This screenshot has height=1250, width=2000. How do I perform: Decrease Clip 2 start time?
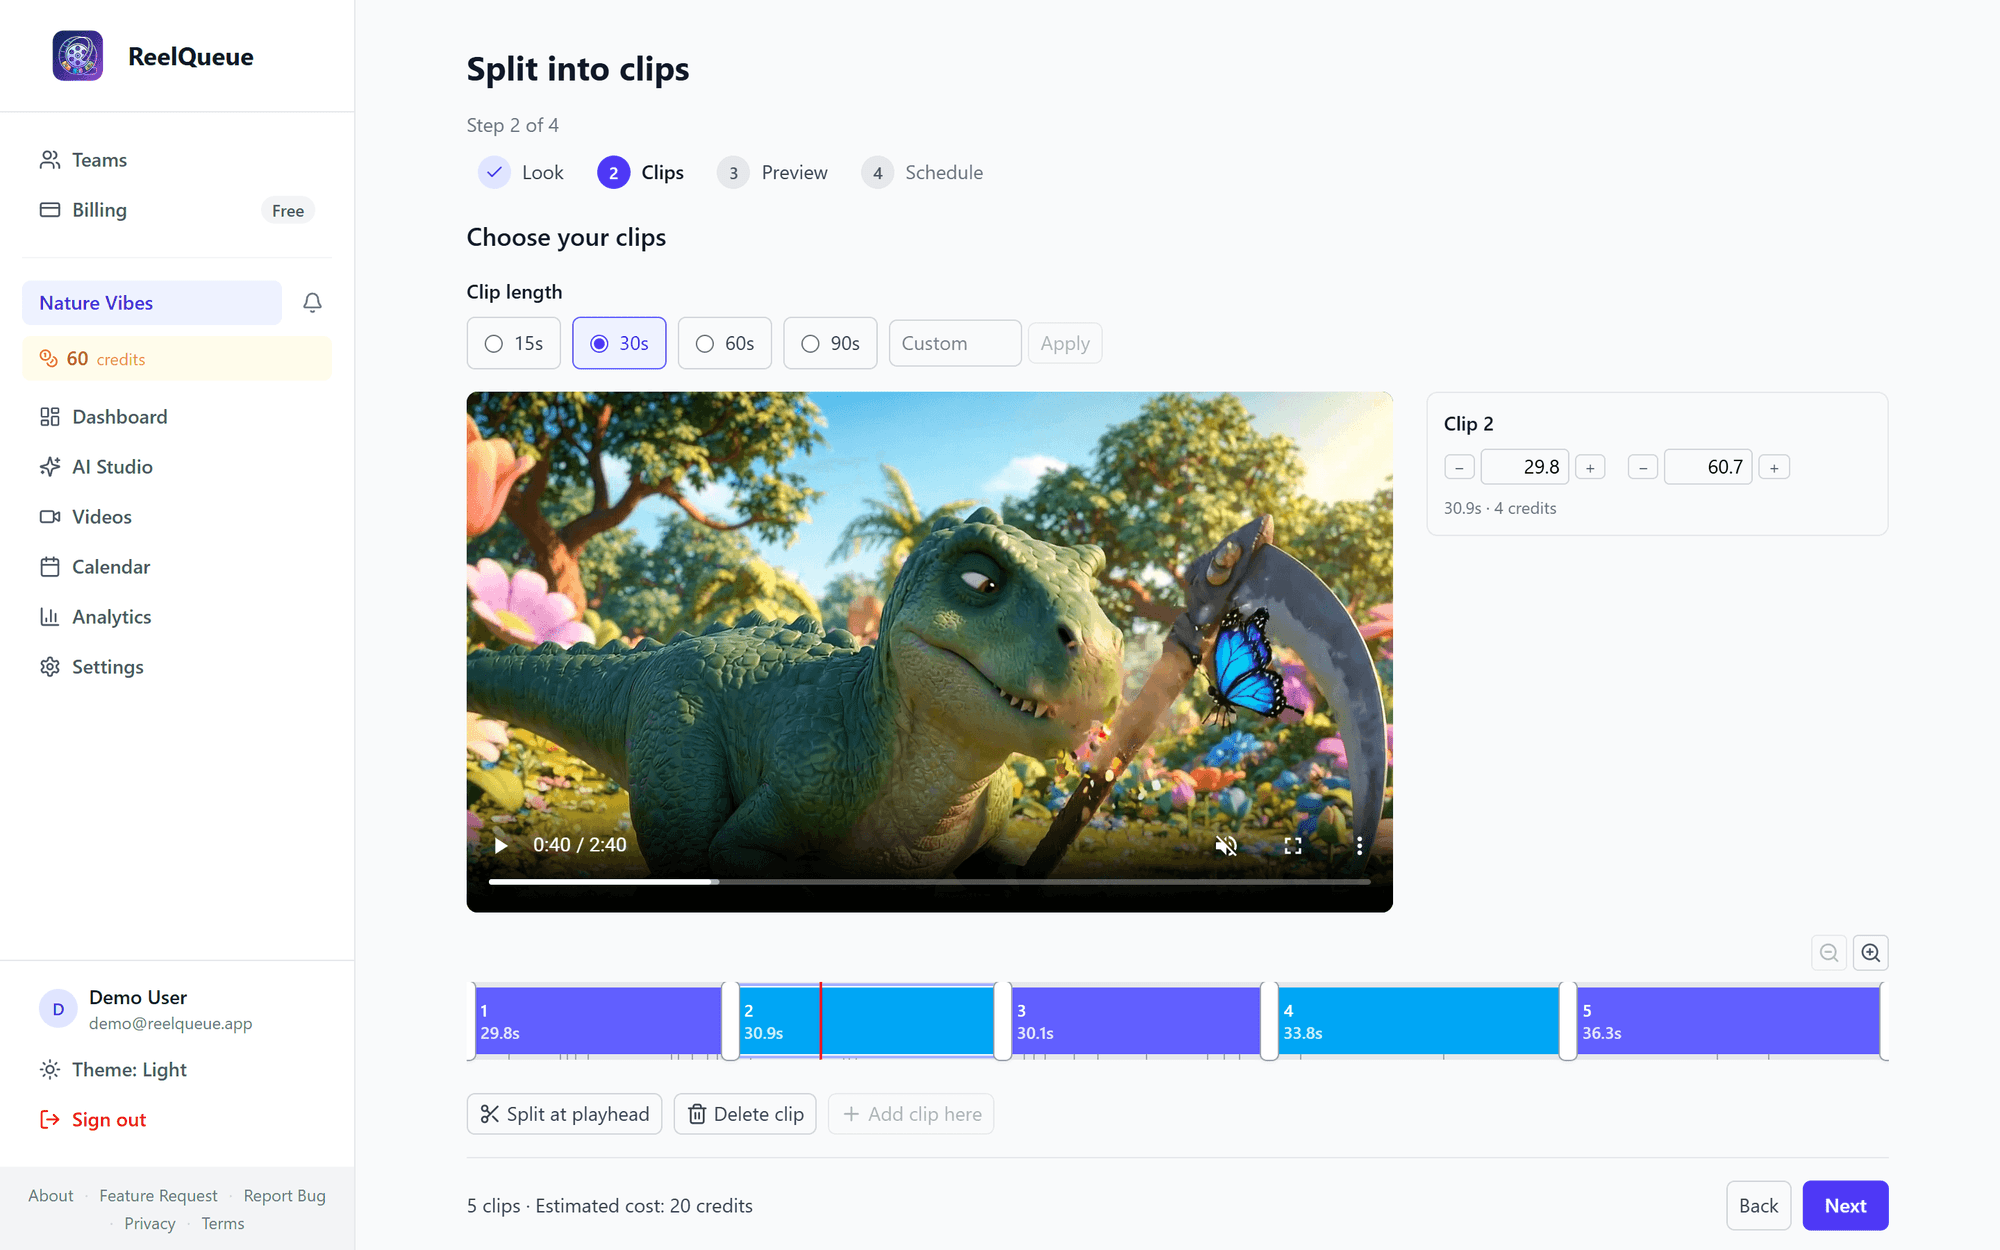pos(1459,467)
